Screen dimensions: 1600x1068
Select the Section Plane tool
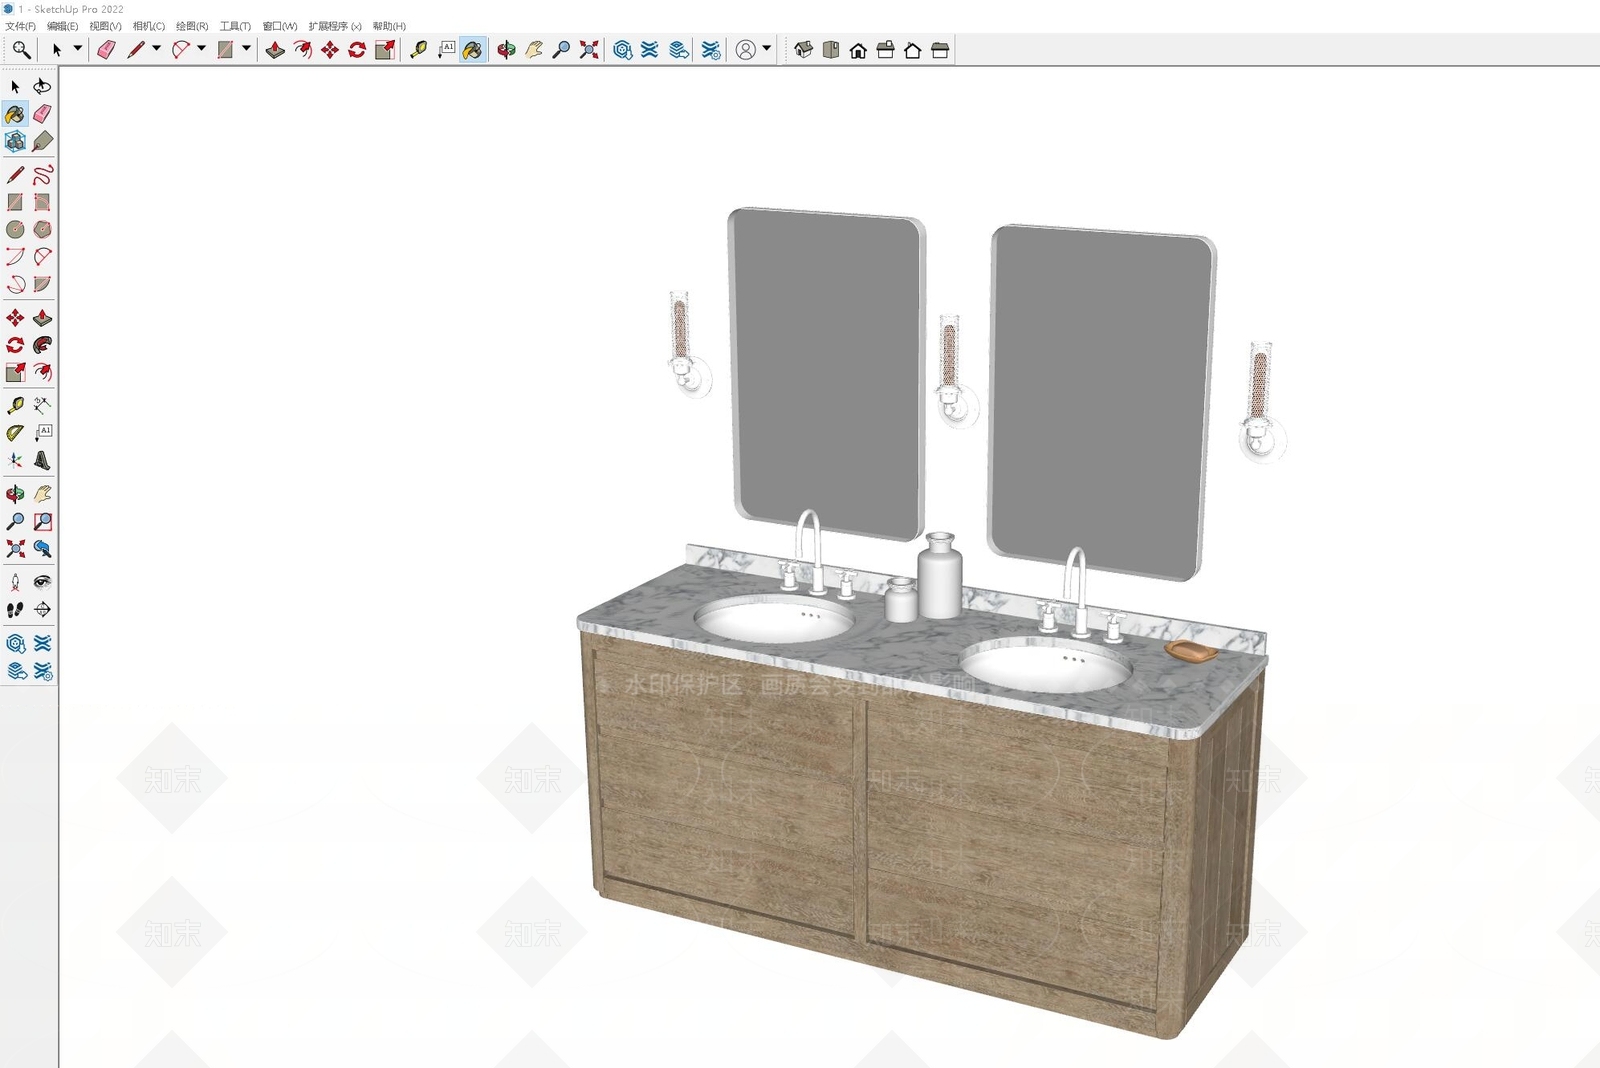tap(42, 609)
